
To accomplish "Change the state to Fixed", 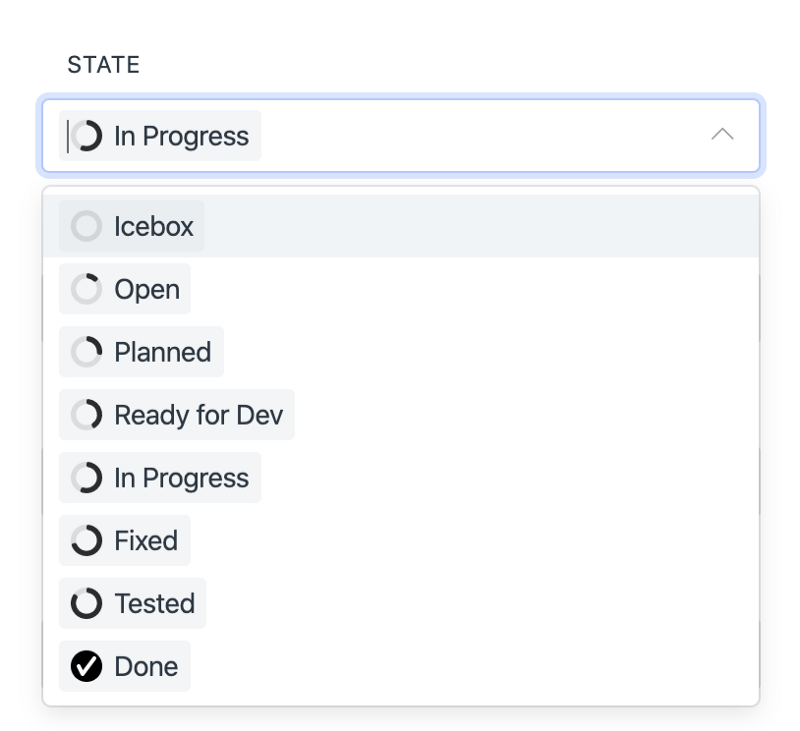I will click(146, 541).
